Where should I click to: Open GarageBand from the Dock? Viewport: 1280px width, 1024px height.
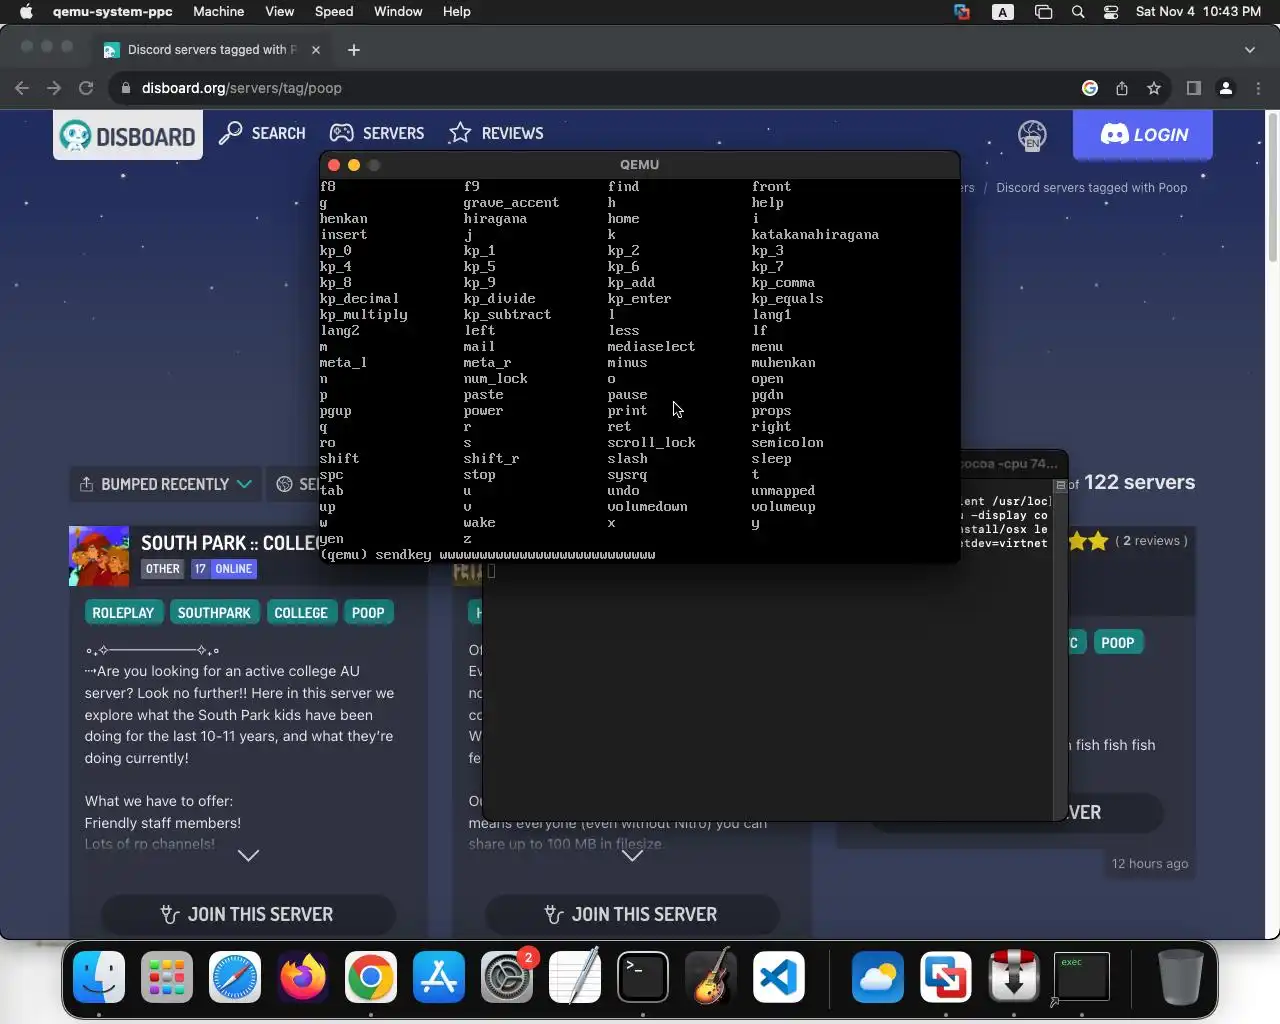pos(711,977)
